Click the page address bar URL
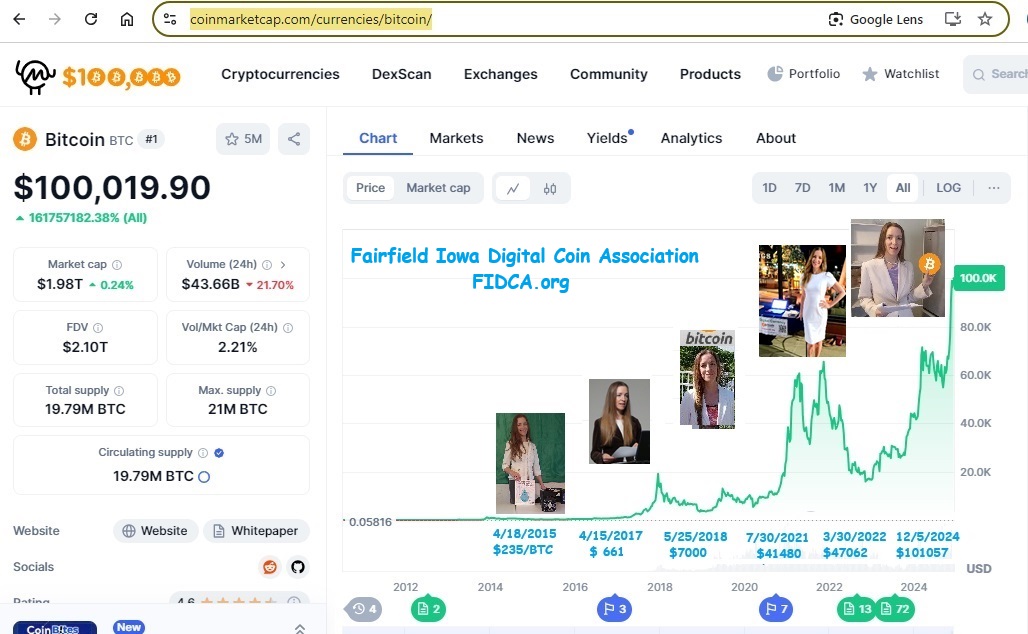 tap(311, 19)
